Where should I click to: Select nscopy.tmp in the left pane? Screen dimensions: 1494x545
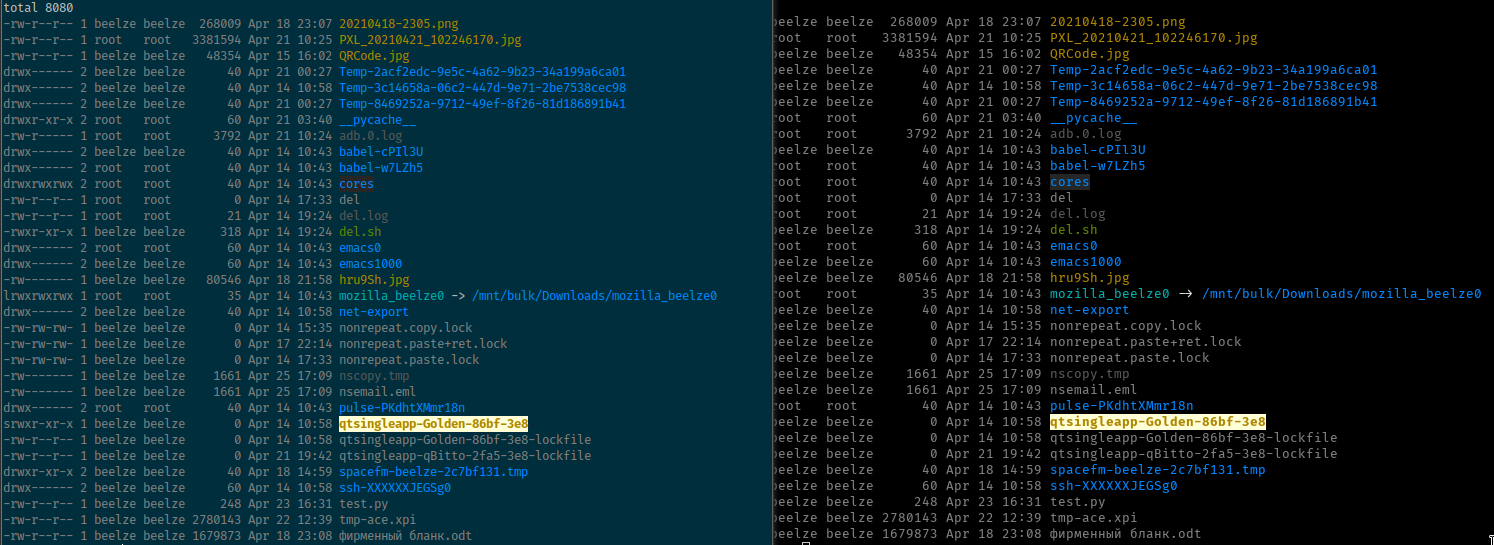tap(375, 375)
